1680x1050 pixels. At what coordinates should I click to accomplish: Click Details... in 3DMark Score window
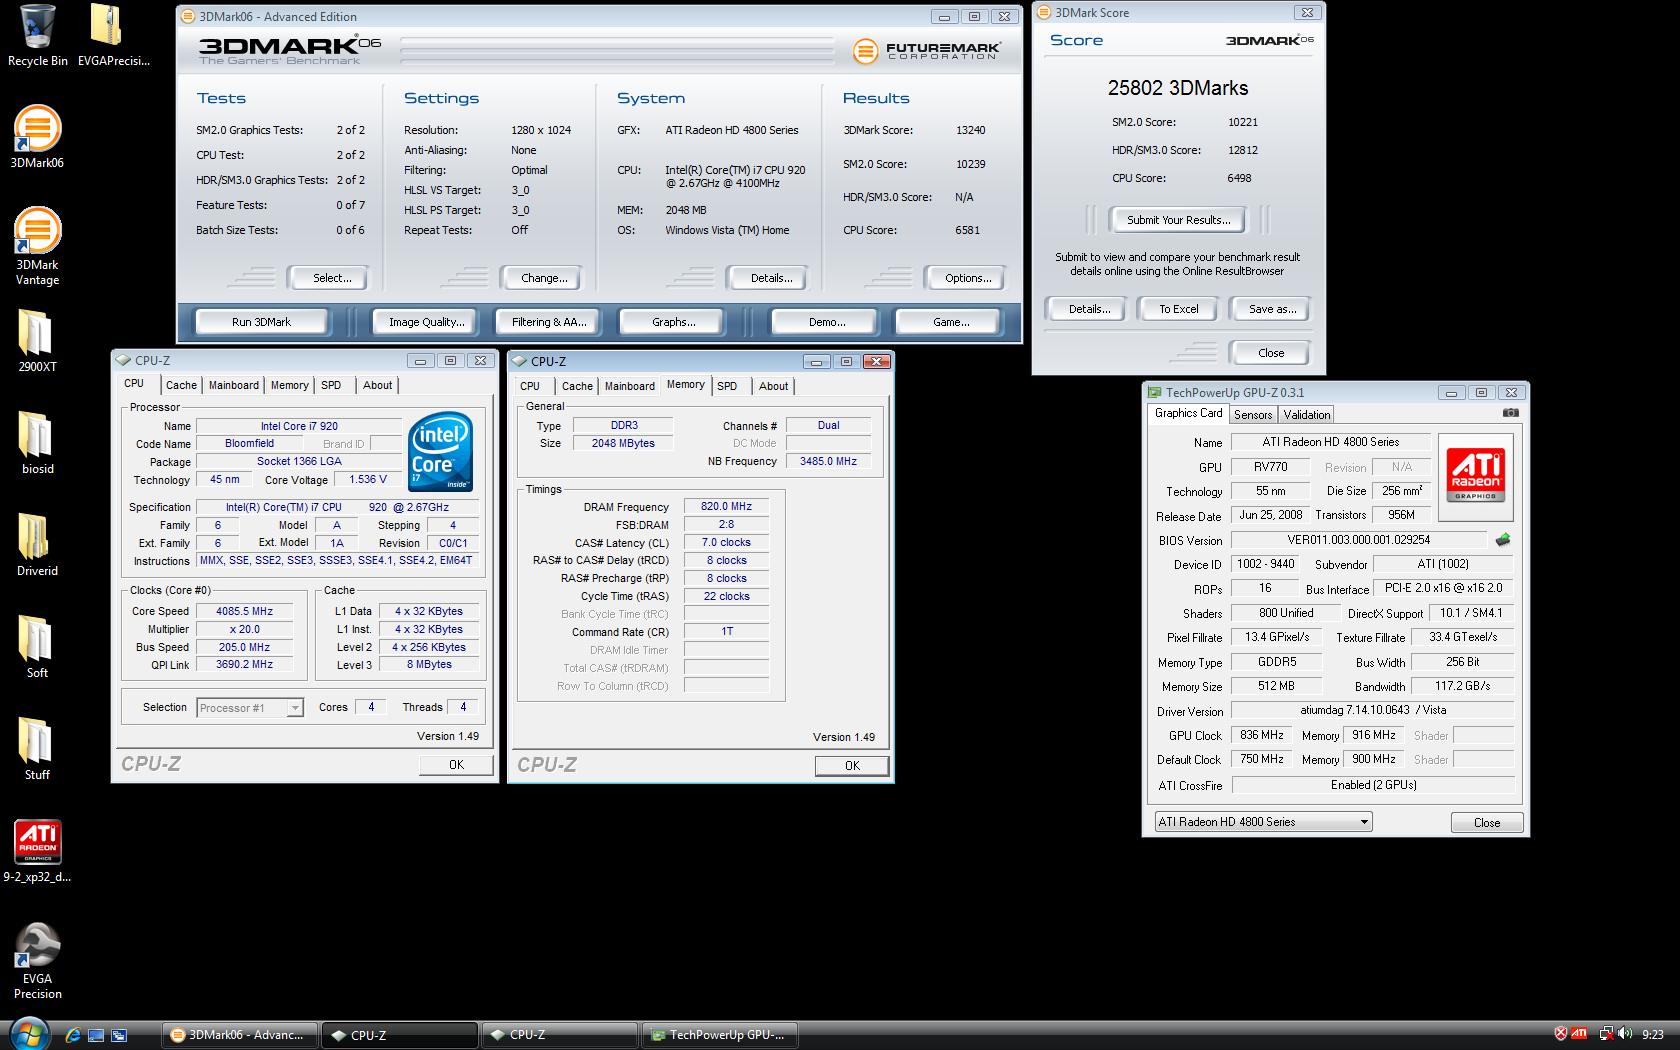click(x=1089, y=309)
